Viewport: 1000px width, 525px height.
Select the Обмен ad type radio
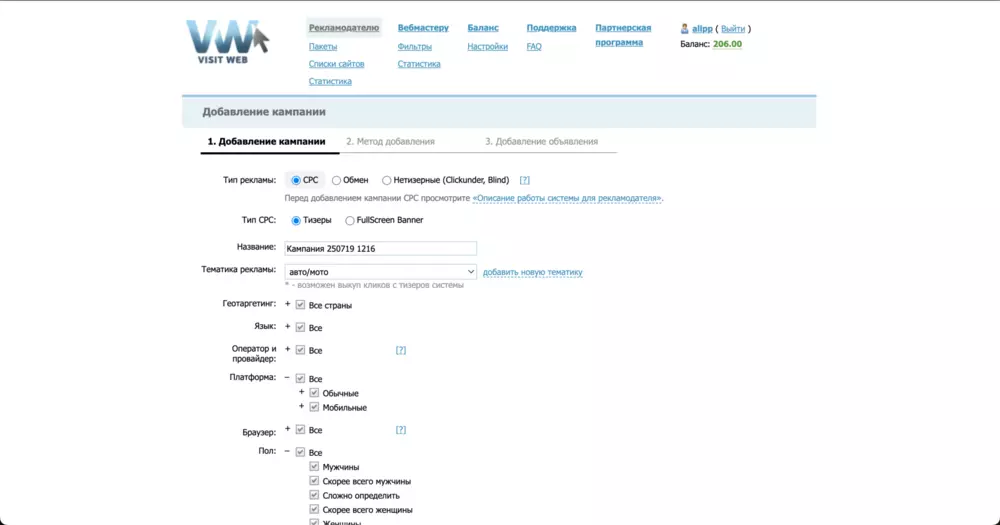click(336, 181)
